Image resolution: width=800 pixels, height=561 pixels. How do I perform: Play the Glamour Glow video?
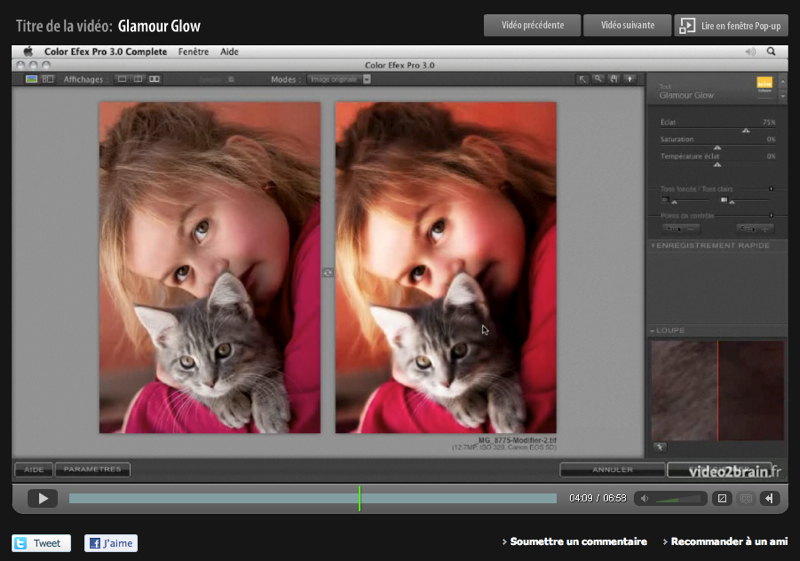[42, 498]
